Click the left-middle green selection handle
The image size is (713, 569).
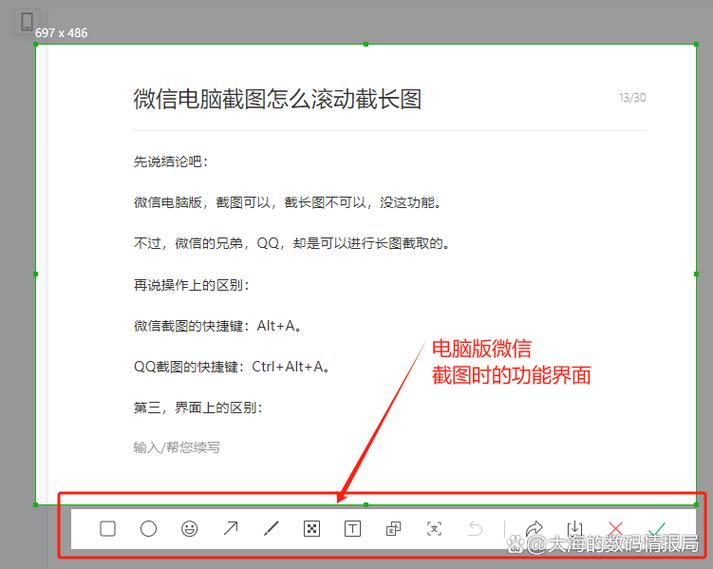coord(35,274)
